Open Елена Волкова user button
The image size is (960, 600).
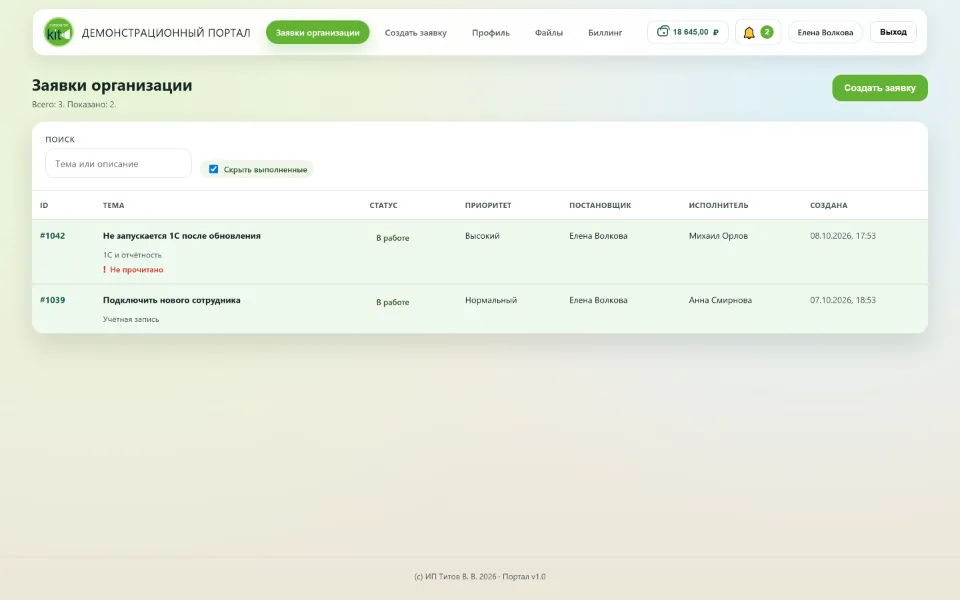(825, 32)
